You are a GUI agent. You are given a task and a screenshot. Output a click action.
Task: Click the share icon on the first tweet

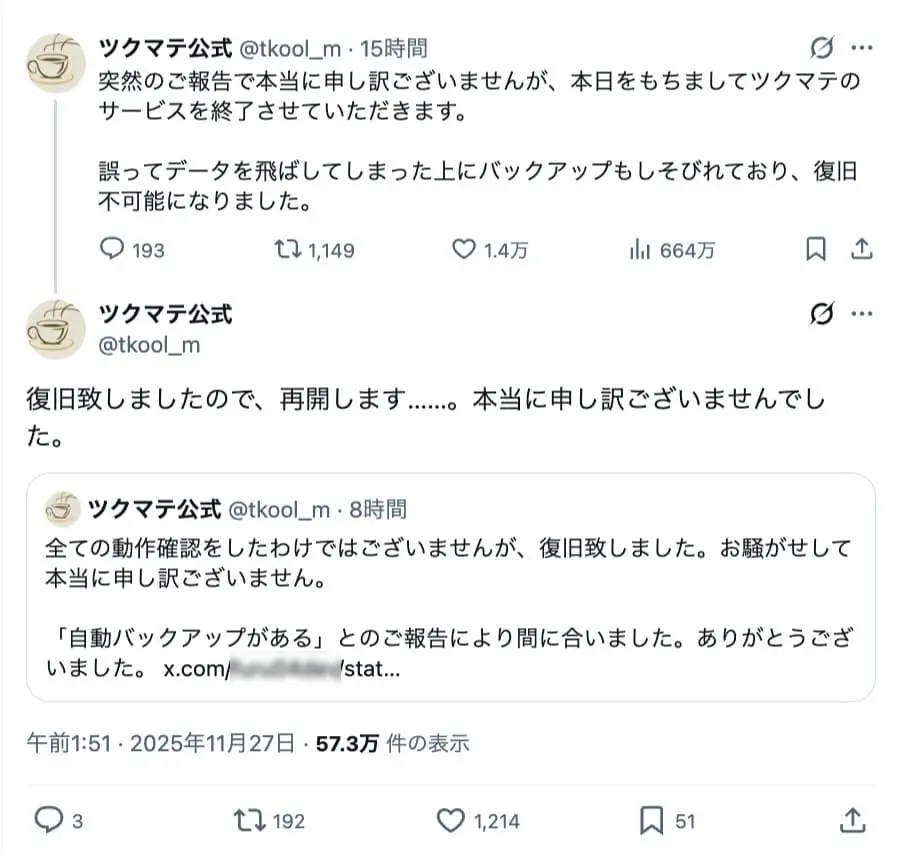pyautogui.click(x=861, y=249)
